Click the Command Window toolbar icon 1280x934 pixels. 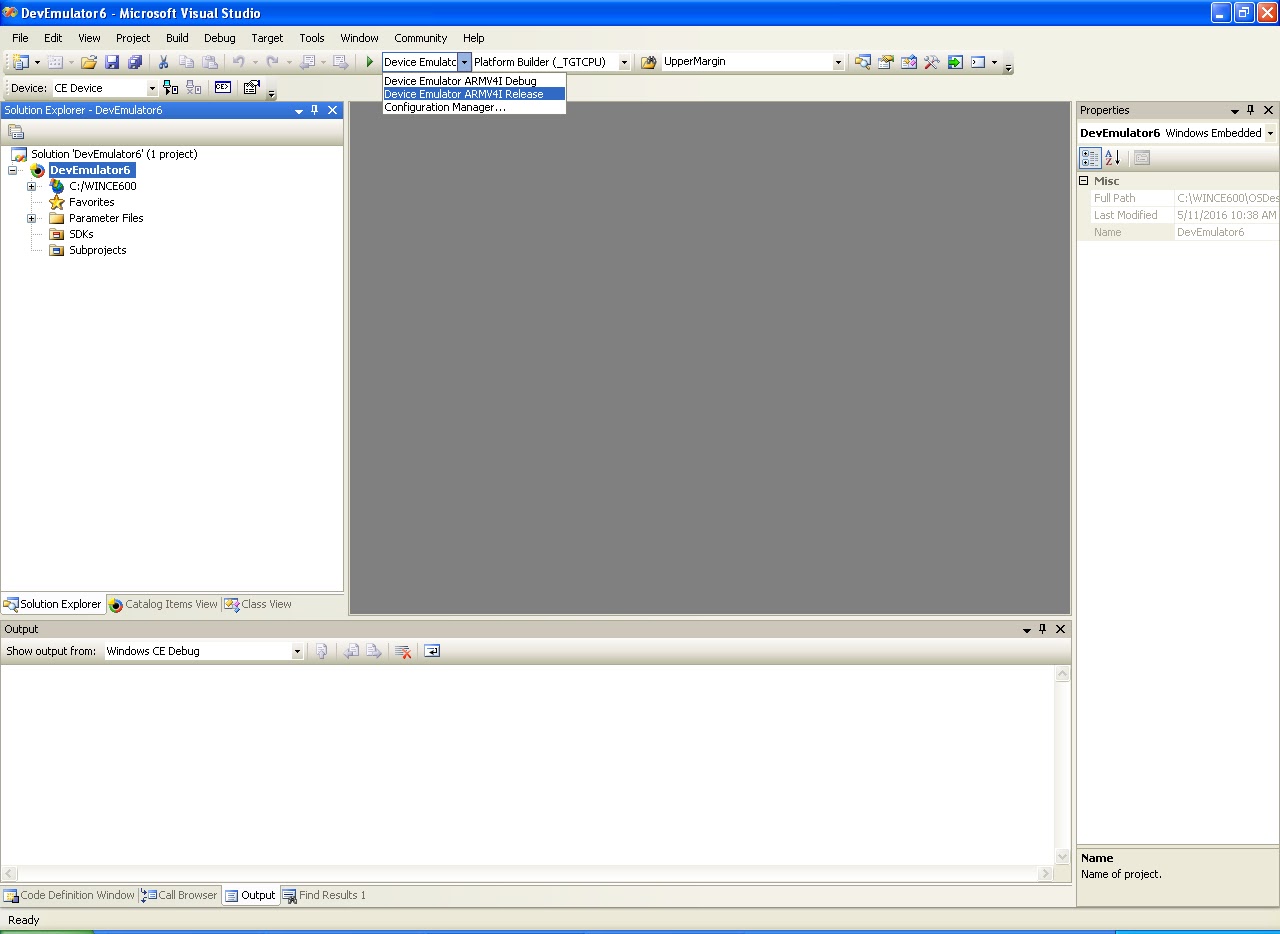pos(978,62)
